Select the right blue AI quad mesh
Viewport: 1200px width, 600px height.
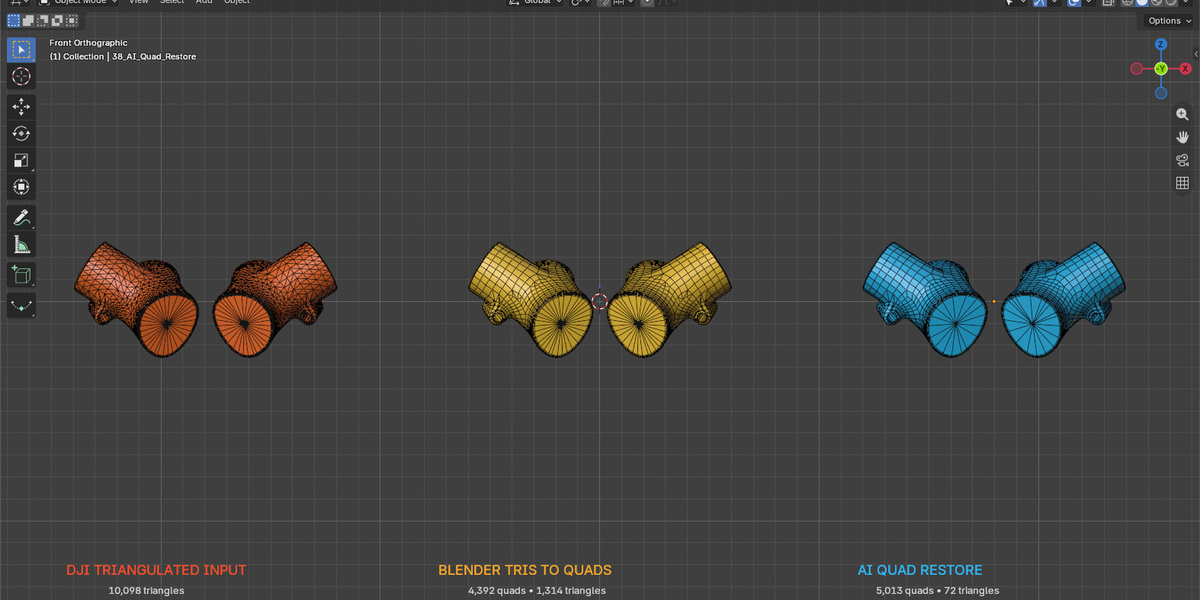(1063, 299)
